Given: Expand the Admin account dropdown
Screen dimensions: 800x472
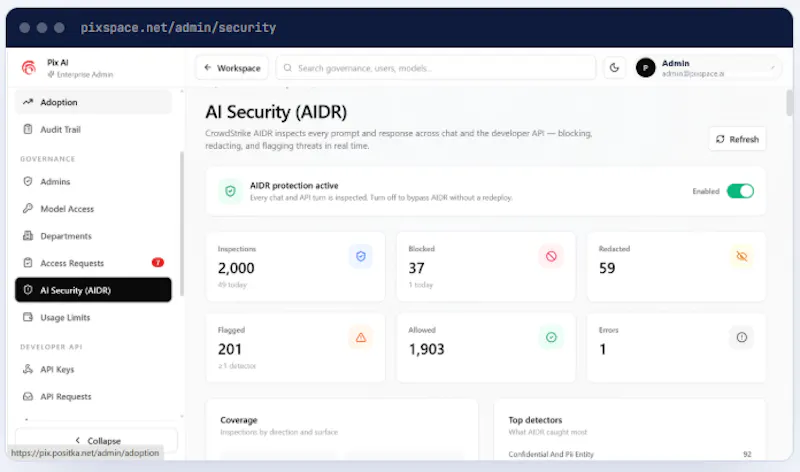Looking at the screenshot, I should point(772,67).
